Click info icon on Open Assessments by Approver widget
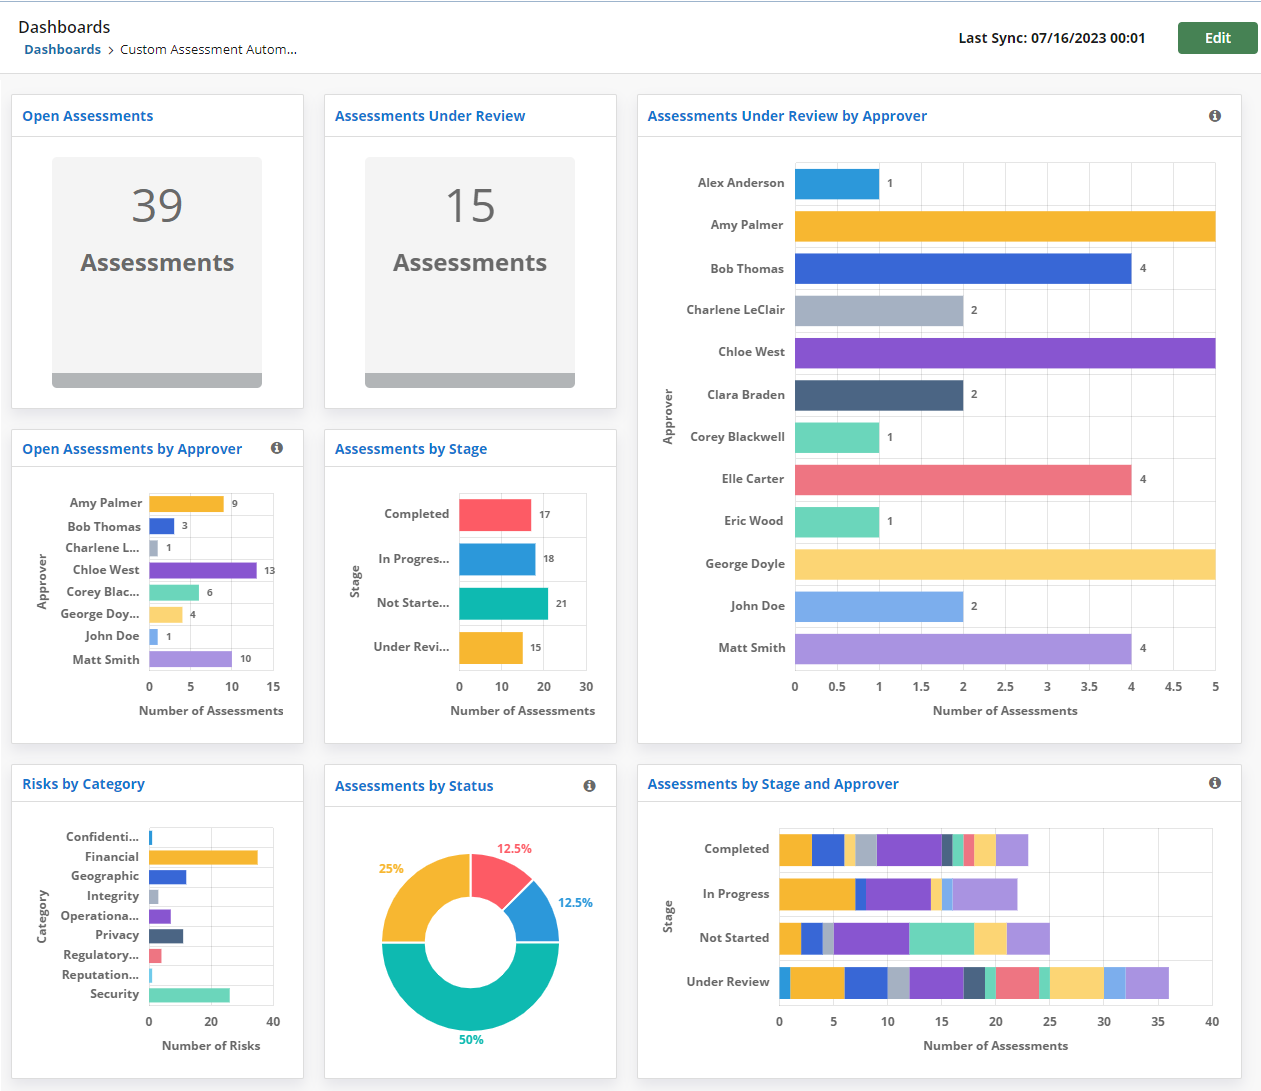 [x=277, y=448]
